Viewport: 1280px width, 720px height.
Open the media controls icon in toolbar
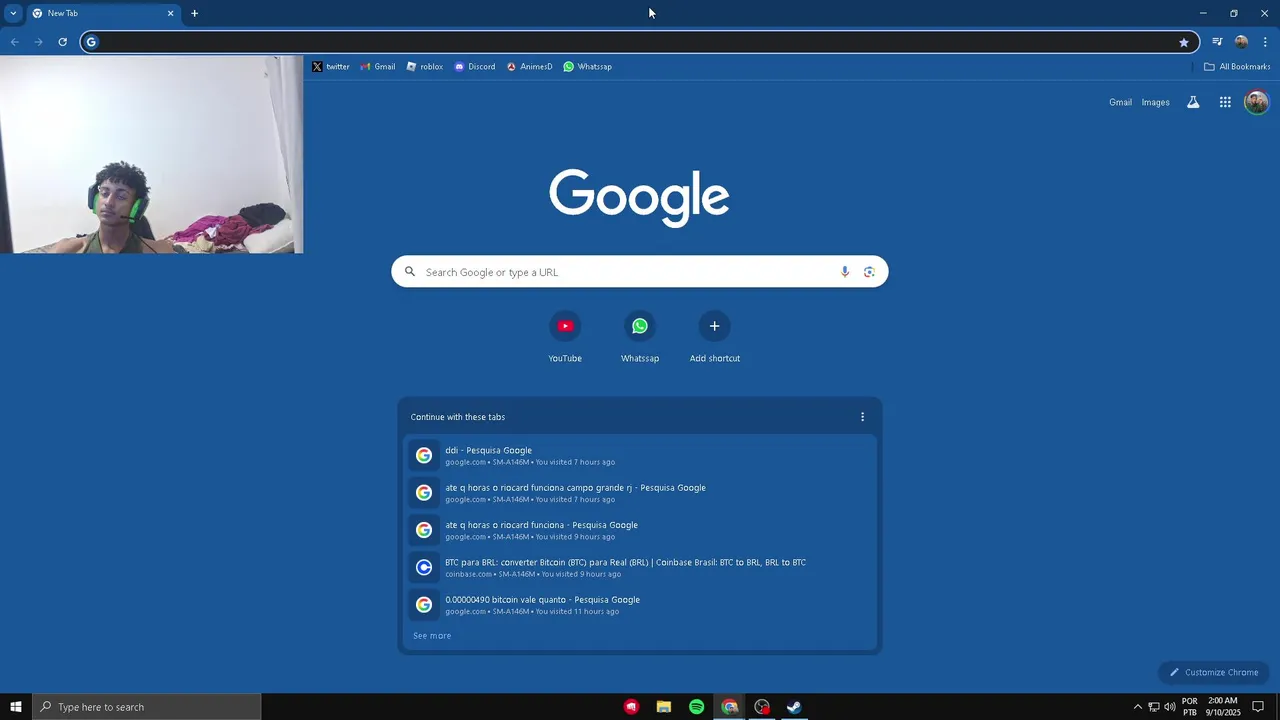point(1217,42)
